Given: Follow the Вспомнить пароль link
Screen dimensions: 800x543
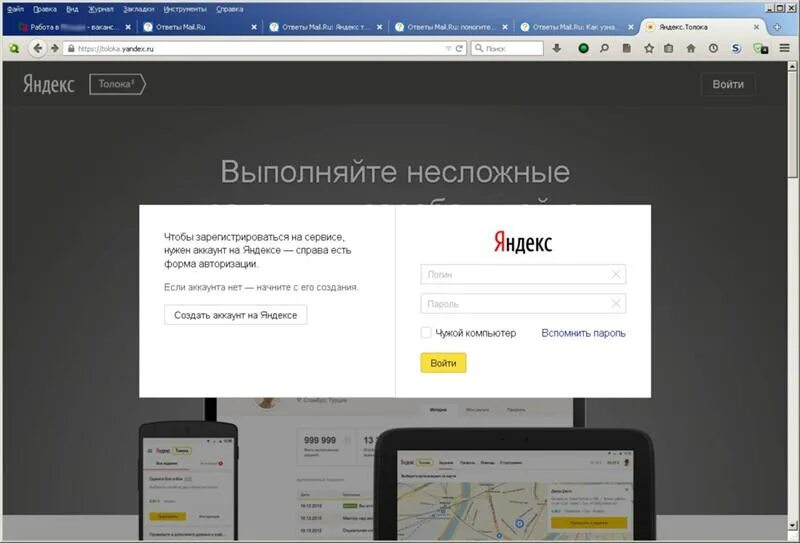Looking at the screenshot, I should click(583, 333).
